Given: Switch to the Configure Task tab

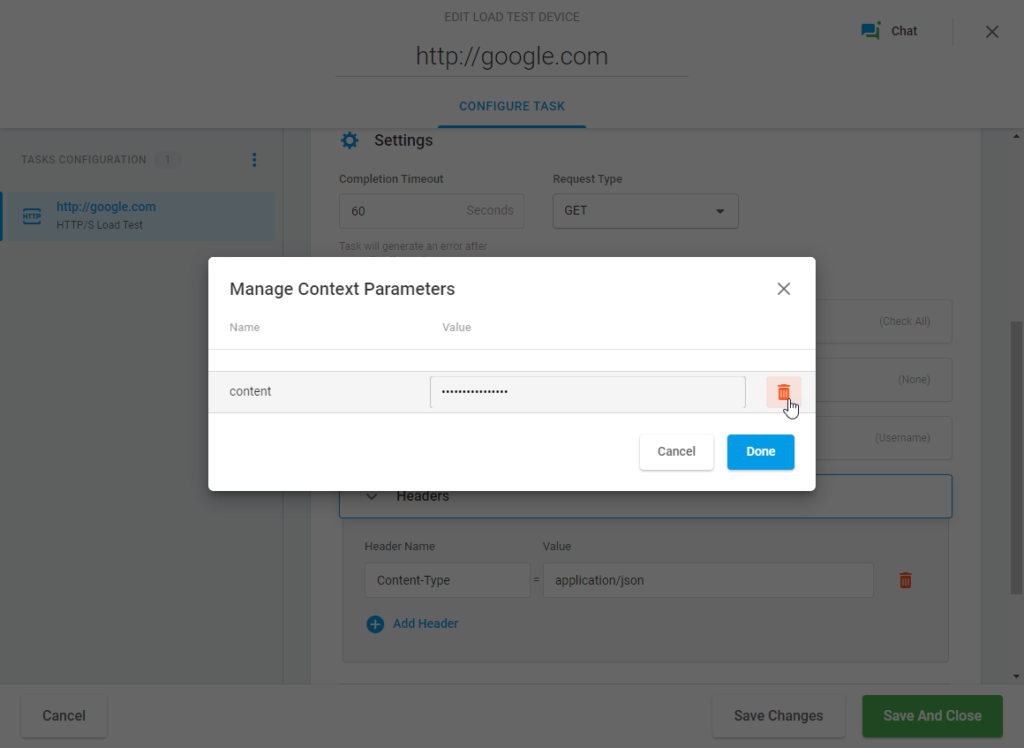Looking at the screenshot, I should coord(511,105).
